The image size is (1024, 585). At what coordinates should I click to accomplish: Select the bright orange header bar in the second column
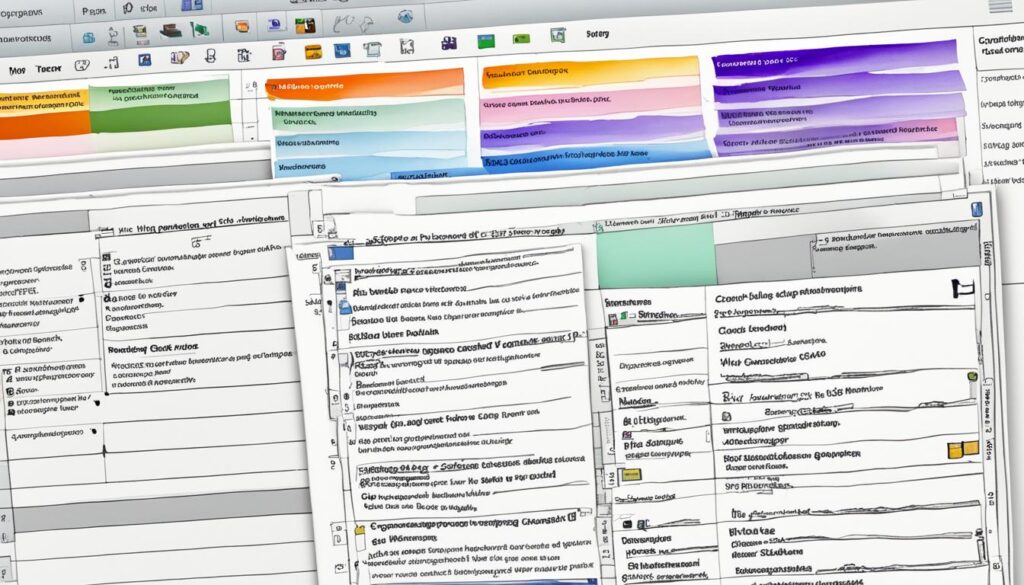(x=366, y=84)
